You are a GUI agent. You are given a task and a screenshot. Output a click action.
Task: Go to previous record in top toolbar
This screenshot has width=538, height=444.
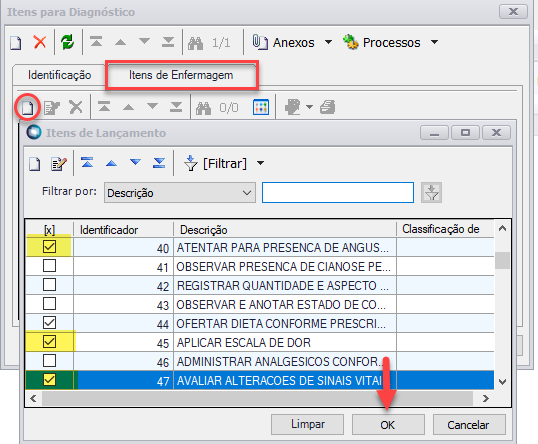tap(120, 42)
